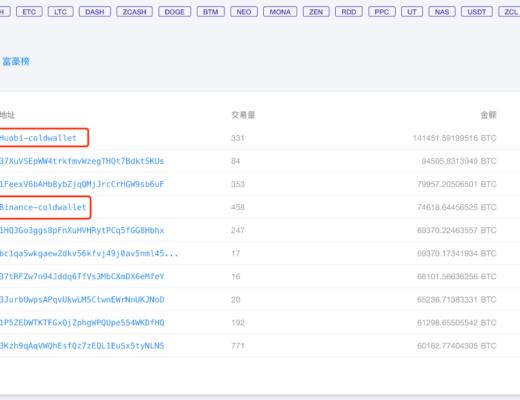This screenshot has height=400, width=520.
Task: Click the 61298.65505542 BTC balance
Action: (x=457, y=323)
